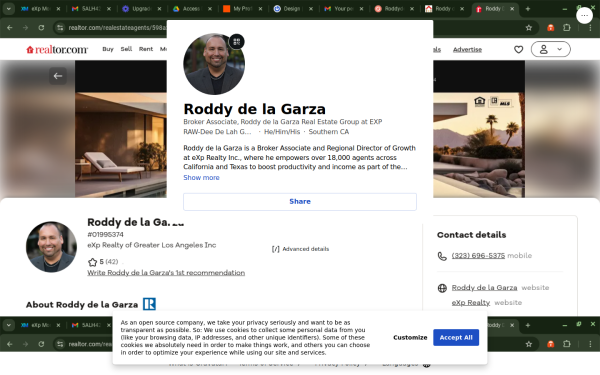The height and width of the screenshot is (375, 600).
Task: Click the About Roddy de la Garza heading
Action: [x=82, y=305]
